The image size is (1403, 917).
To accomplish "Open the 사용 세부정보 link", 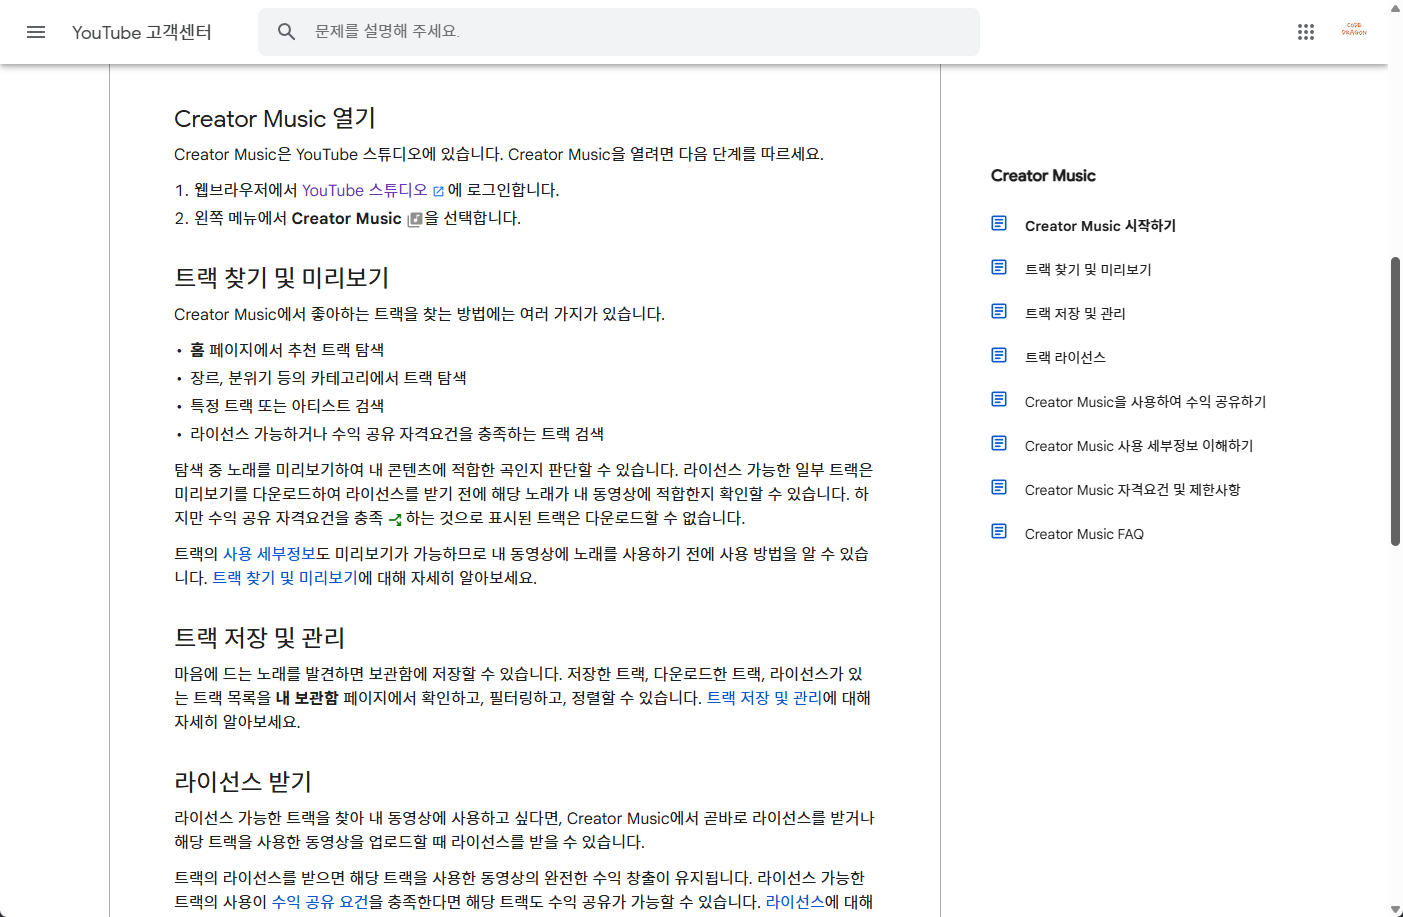I will [x=269, y=554].
